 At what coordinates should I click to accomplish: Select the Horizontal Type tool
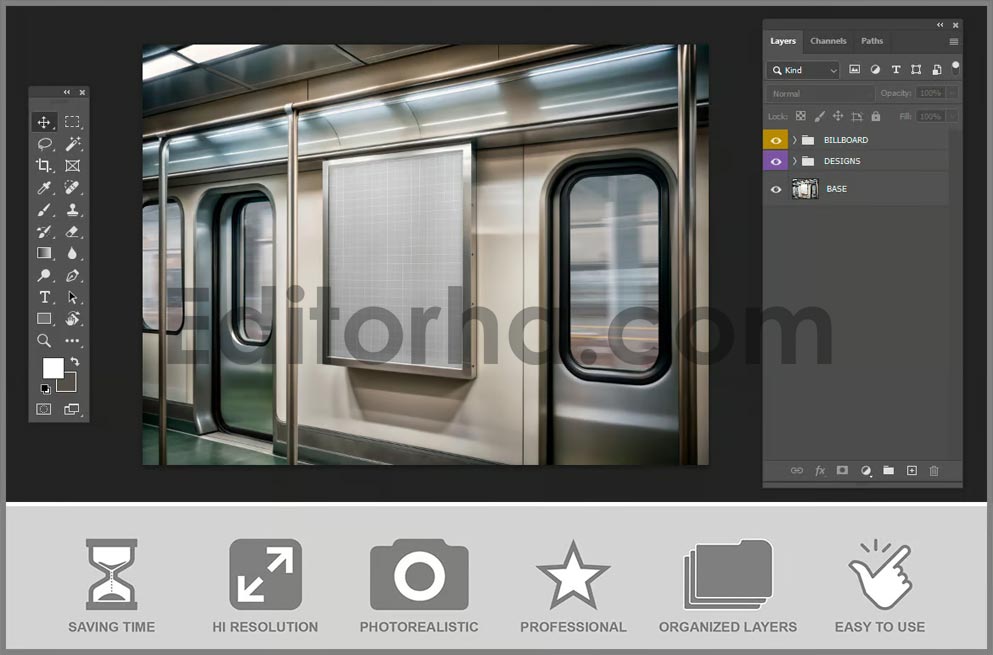(44, 297)
